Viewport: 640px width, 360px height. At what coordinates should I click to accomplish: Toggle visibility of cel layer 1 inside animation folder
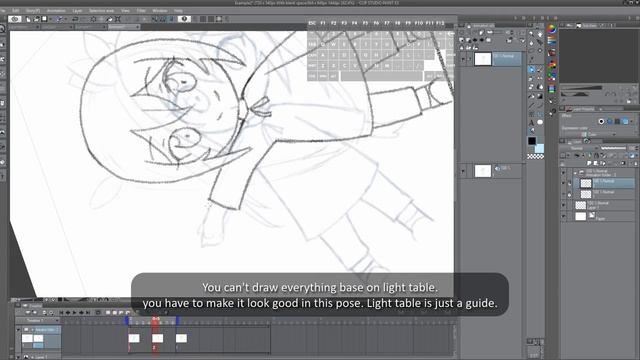(563, 194)
